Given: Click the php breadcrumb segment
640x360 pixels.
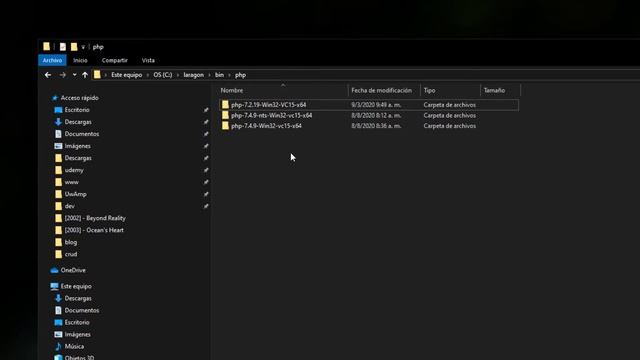Looking at the screenshot, I should [x=240, y=75].
